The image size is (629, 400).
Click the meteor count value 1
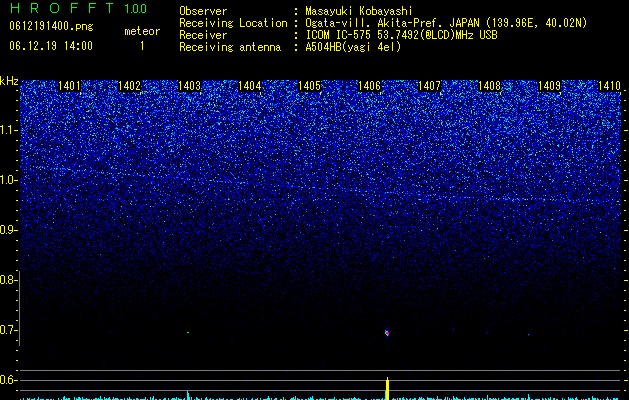[142, 46]
